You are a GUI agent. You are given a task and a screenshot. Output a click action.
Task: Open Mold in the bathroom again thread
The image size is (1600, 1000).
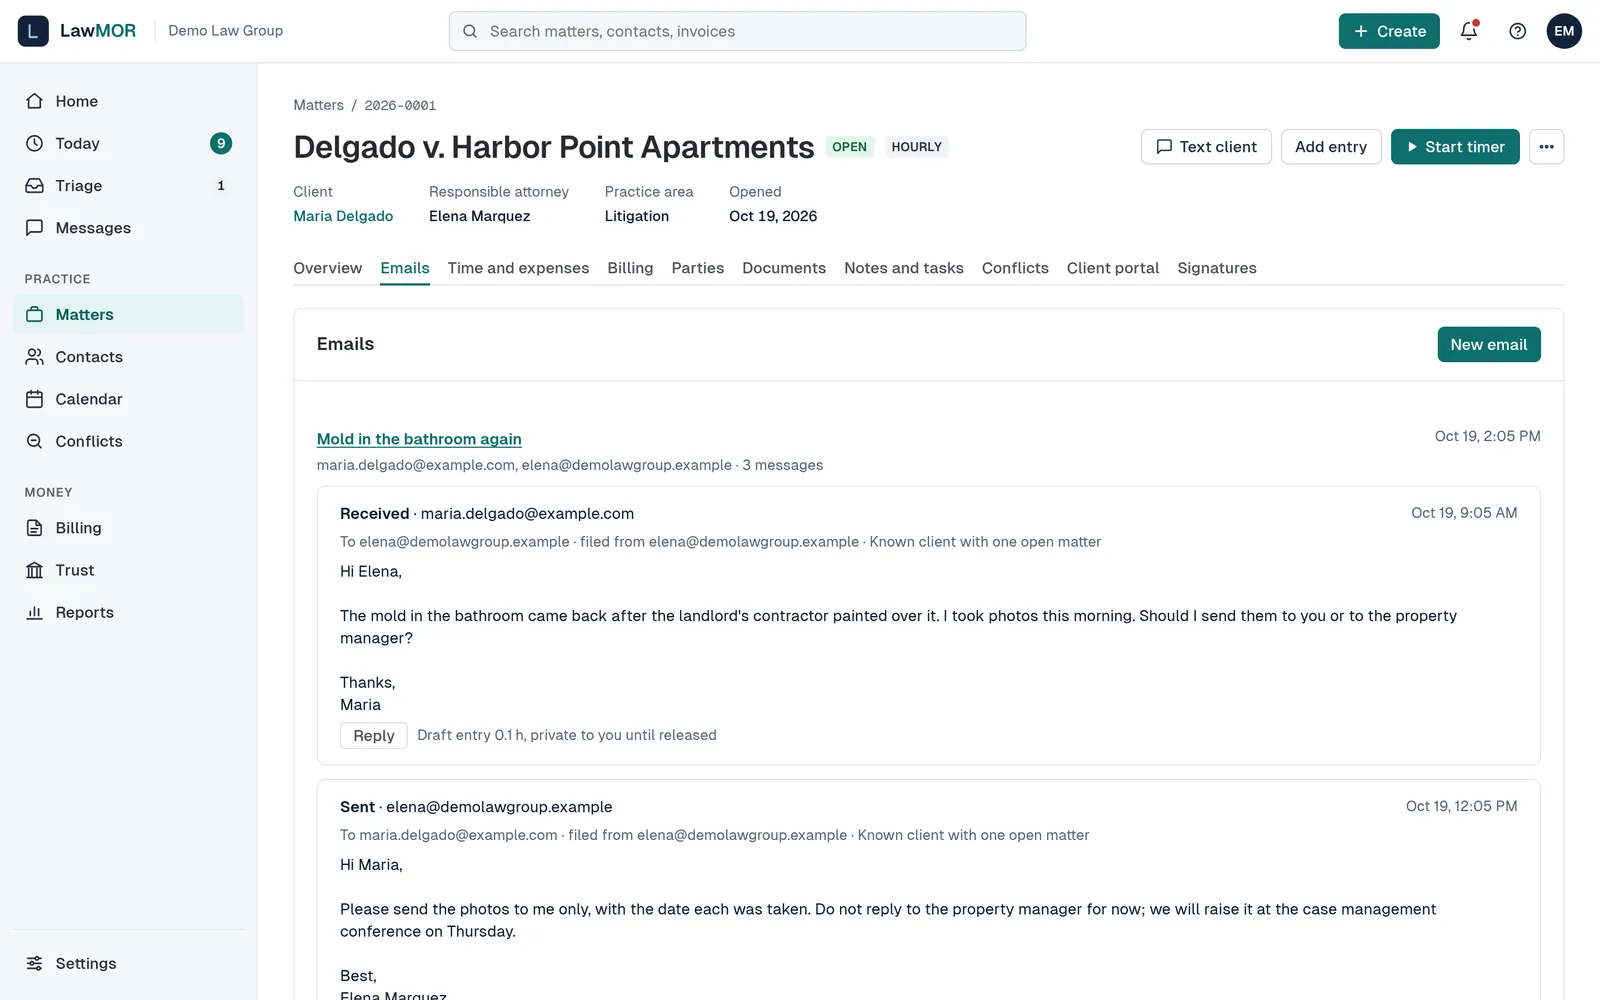419,439
